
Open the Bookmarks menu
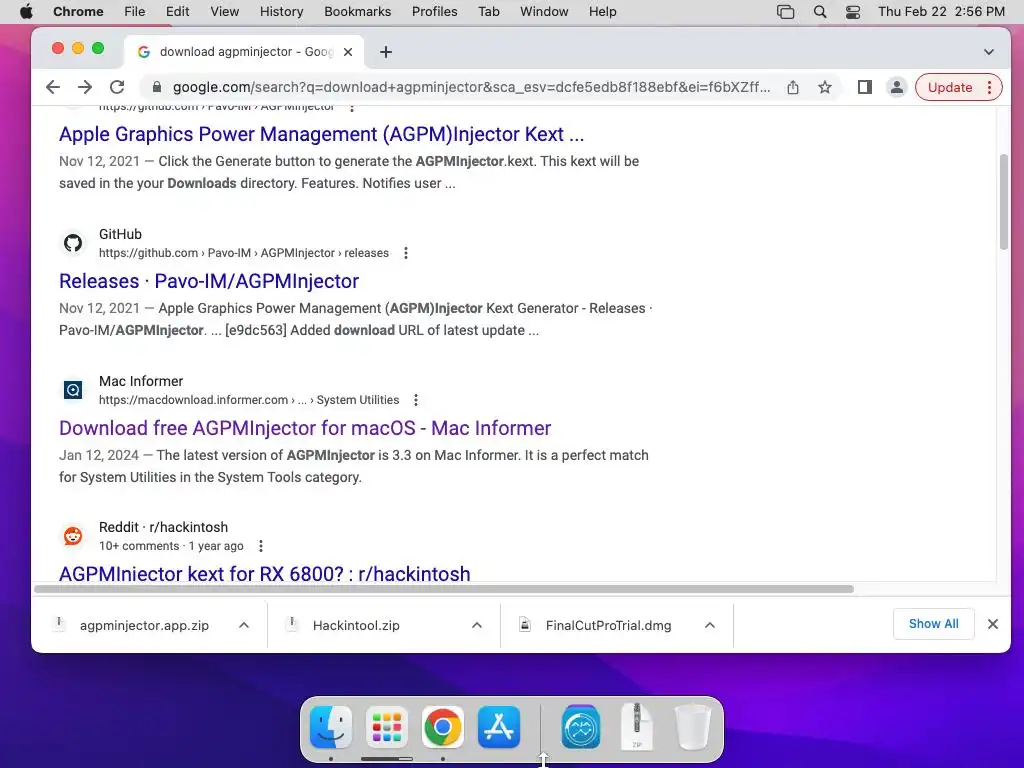click(357, 12)
